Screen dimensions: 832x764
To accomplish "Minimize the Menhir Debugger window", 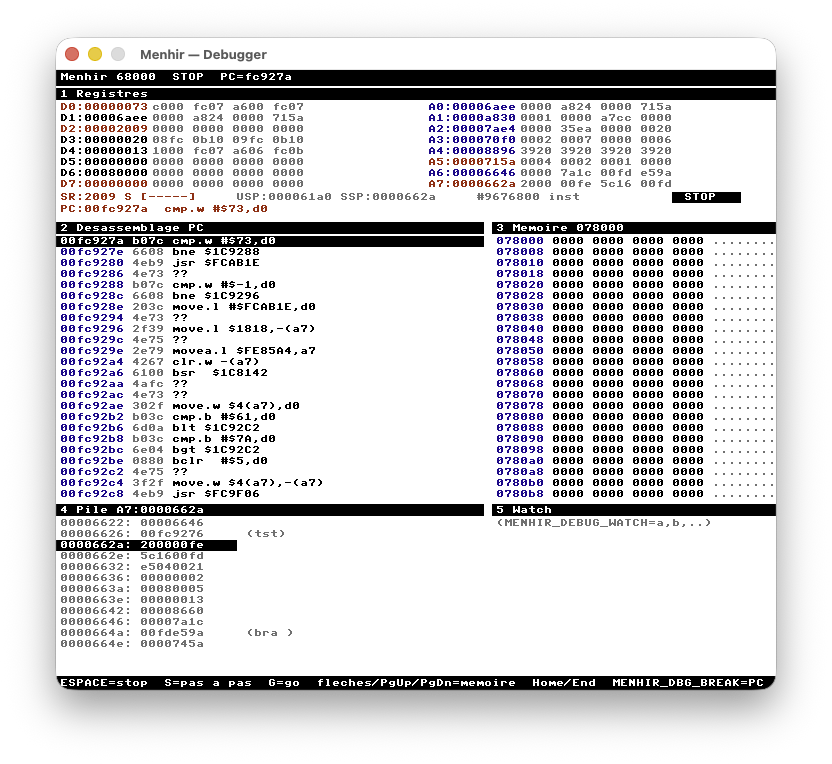I will tap(95, 54).
